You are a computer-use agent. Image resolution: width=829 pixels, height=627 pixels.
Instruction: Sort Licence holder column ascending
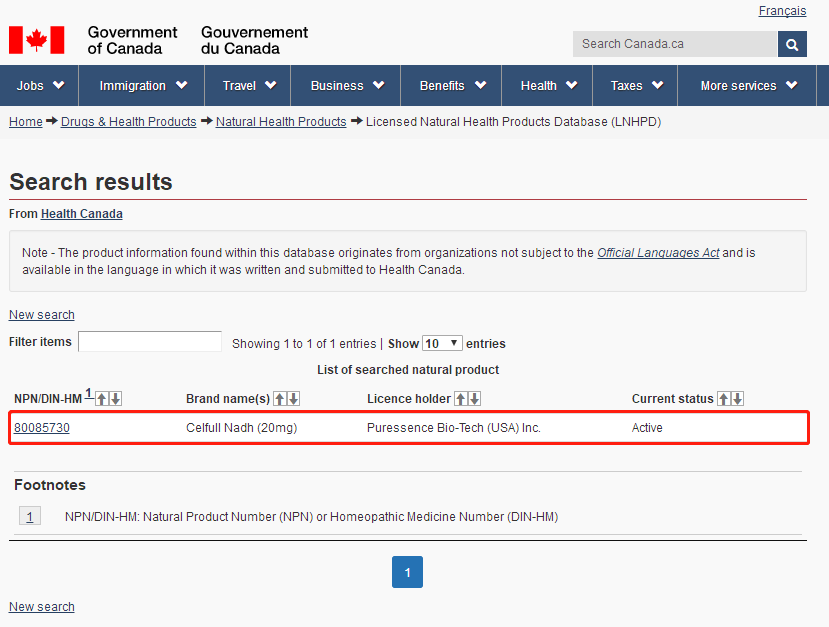(460, 399)
